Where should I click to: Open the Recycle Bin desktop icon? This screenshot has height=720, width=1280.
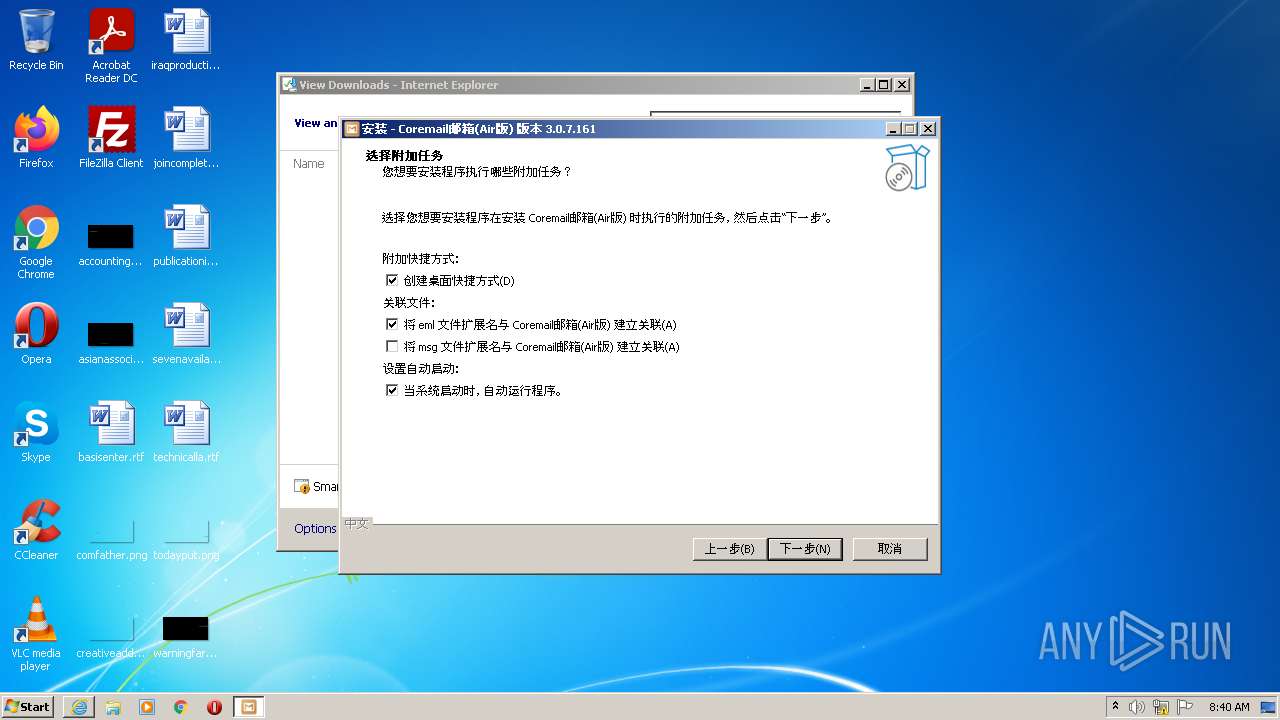pyautogui.click(x=36, y=40)
